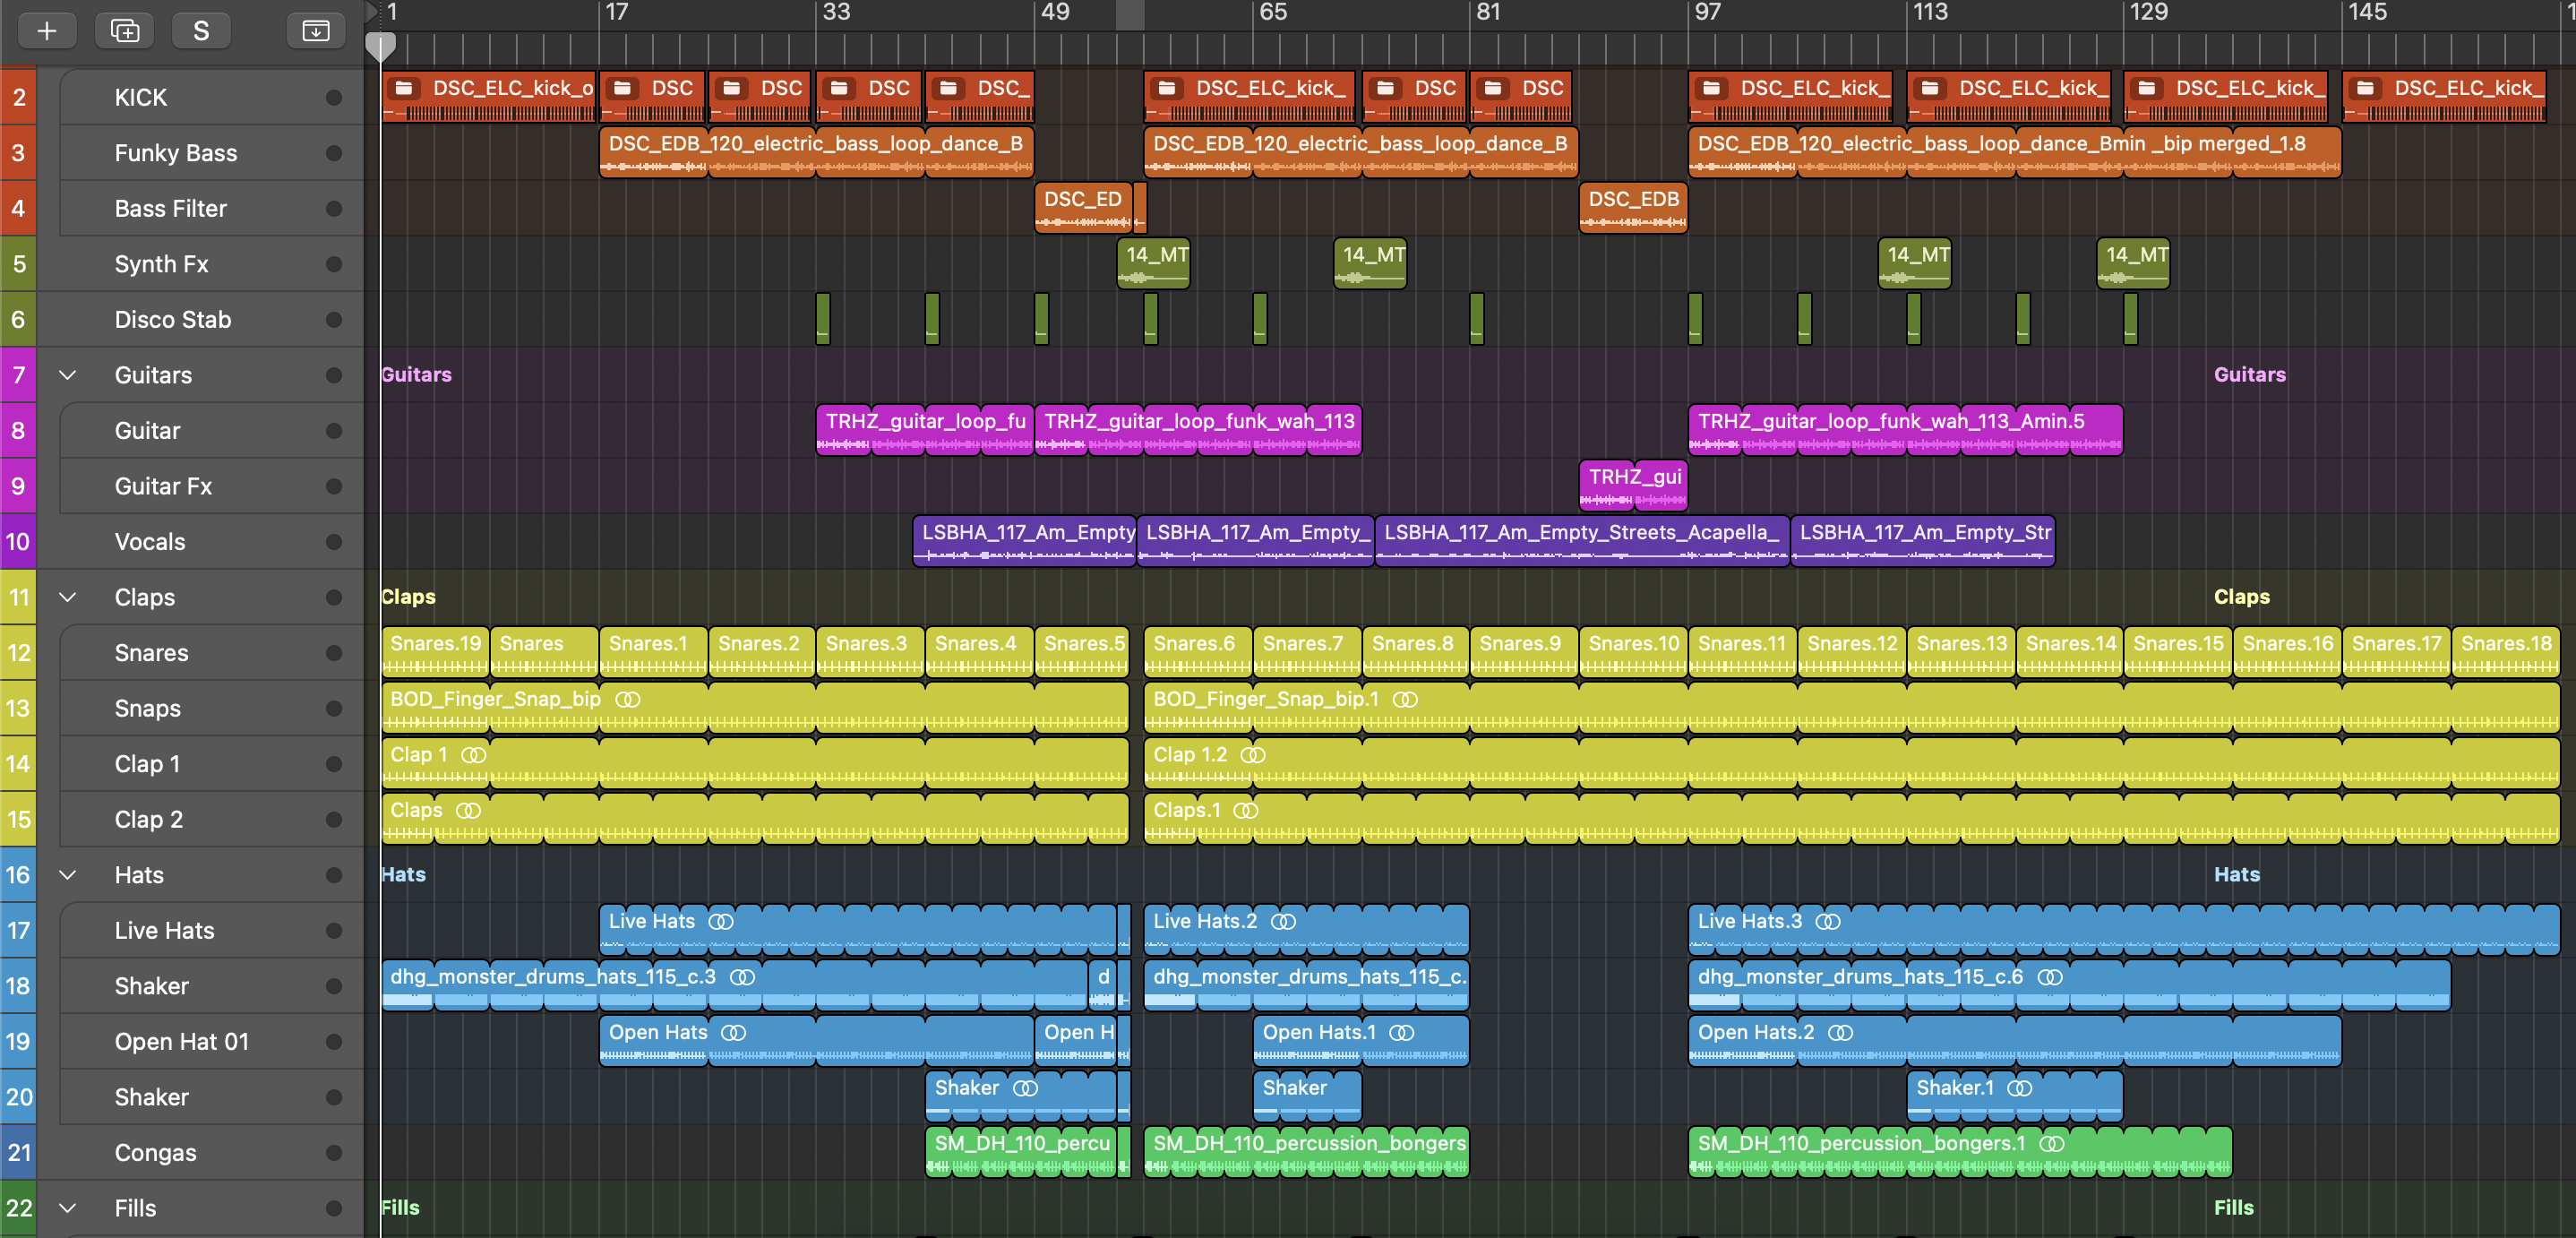The width and height of the screenshot is (2576, 1238).
Task: Toggle the global solo S button
Action: tap(201, 31)
